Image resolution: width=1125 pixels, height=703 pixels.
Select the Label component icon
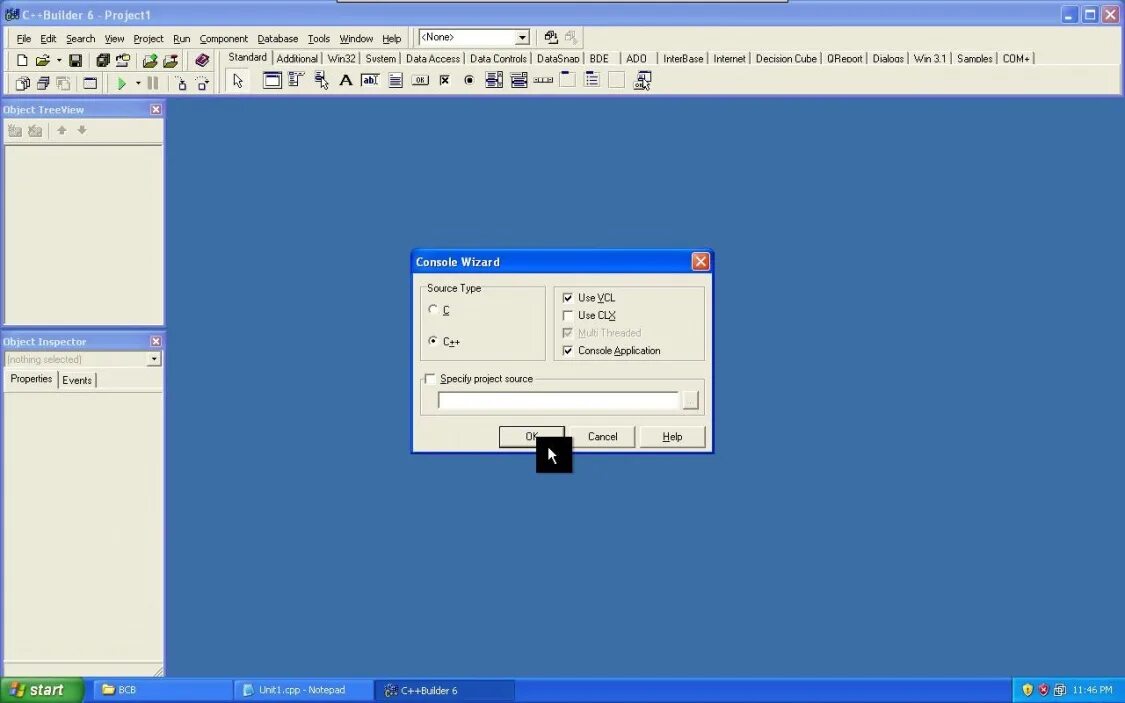(x=346, y=80)
